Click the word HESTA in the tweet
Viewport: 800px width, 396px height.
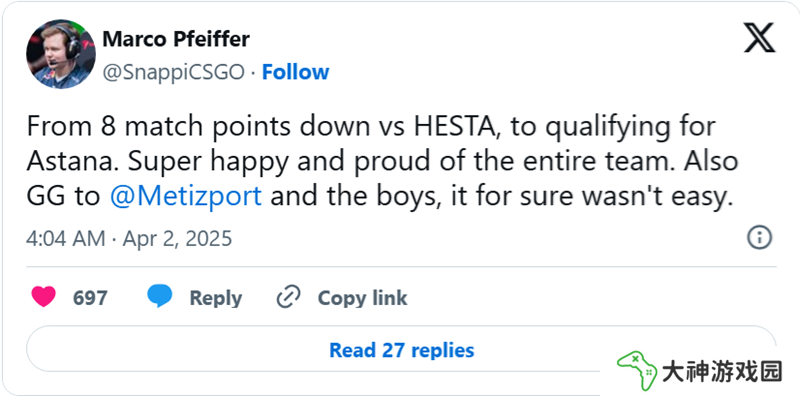[453, 128]
